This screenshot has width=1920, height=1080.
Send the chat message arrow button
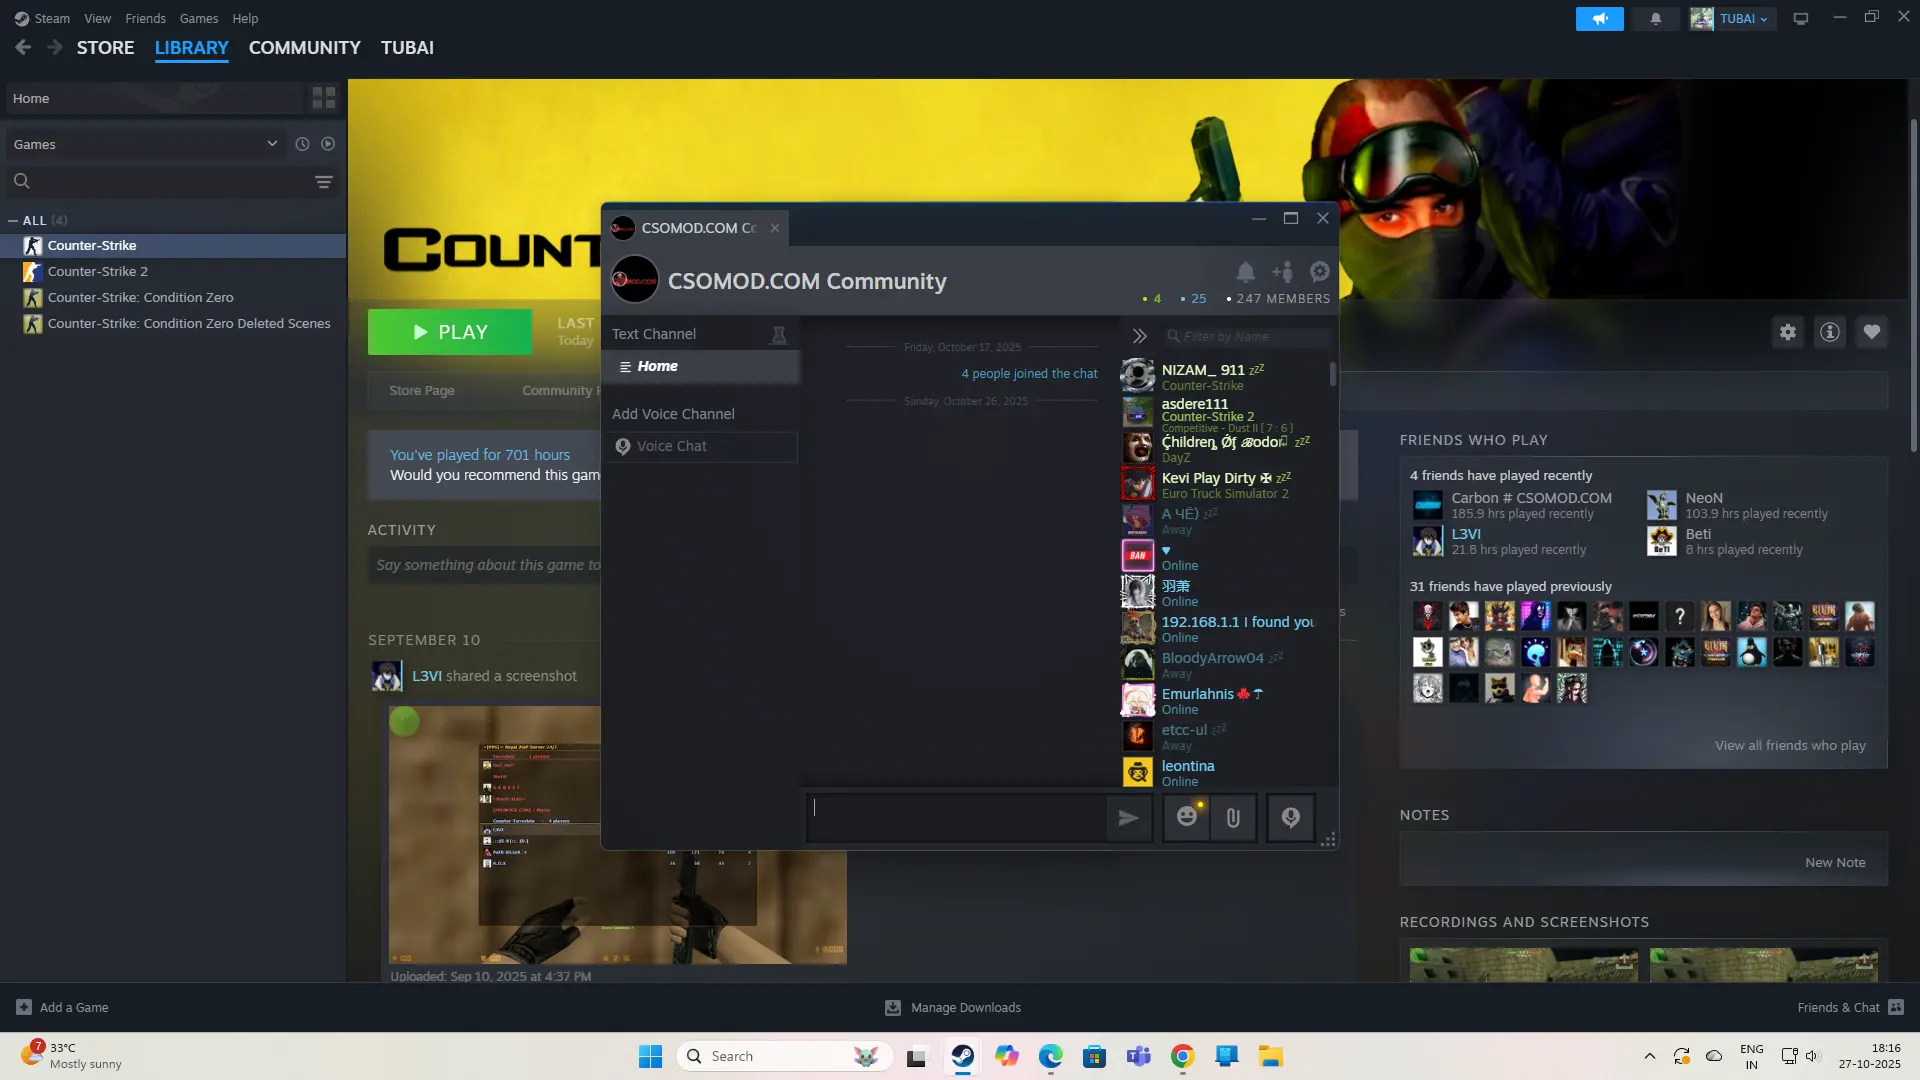pos(1129,818)
